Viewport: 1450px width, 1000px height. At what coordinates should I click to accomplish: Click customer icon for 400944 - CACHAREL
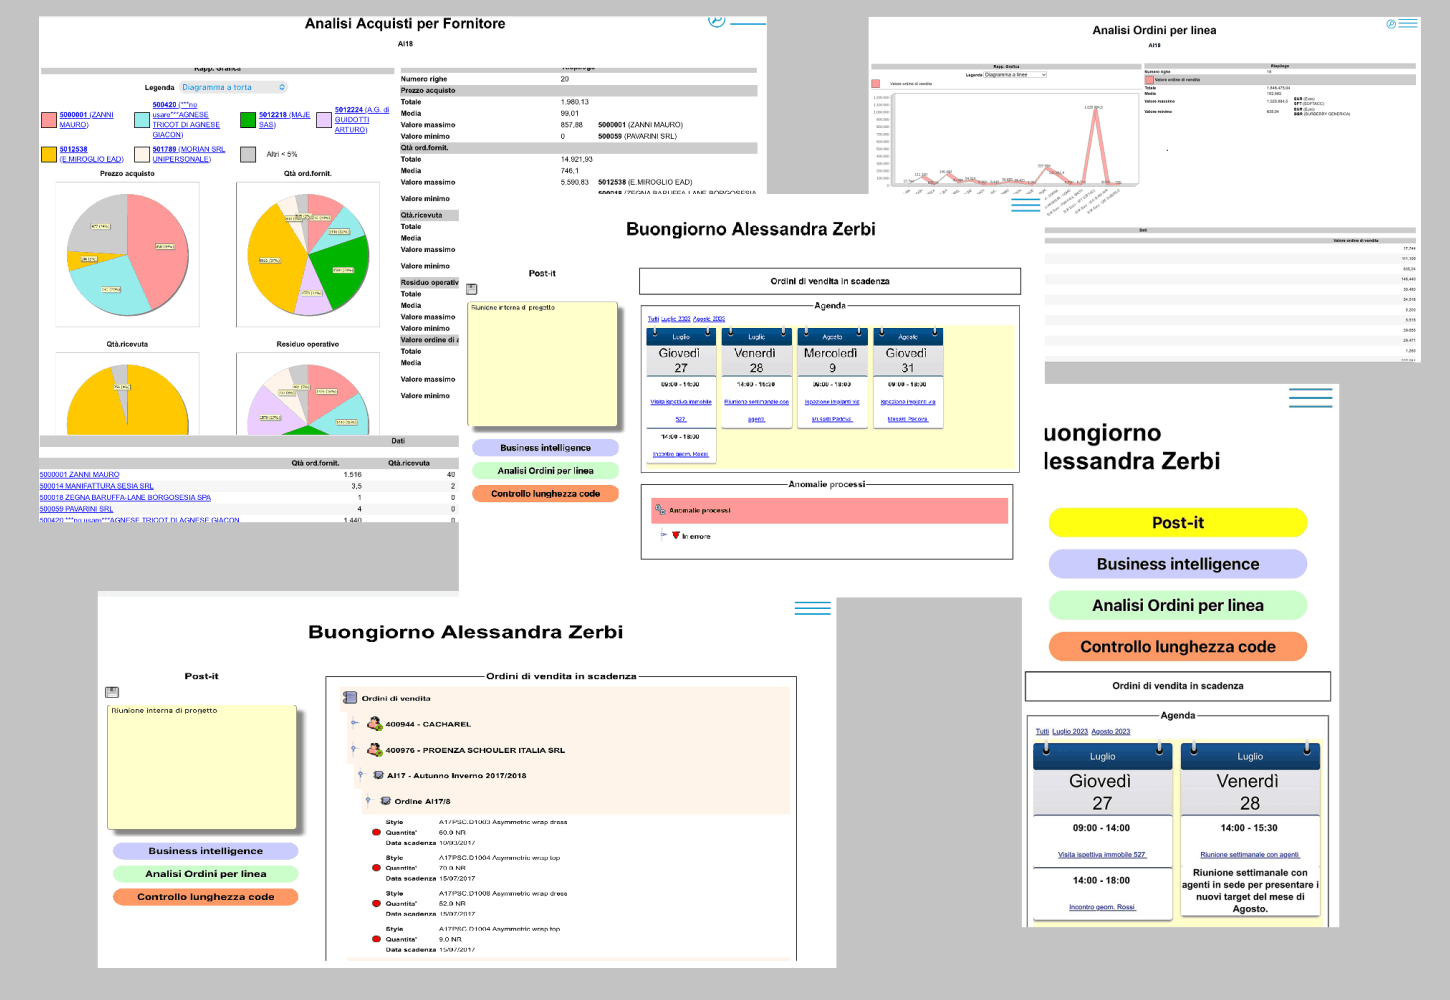pos(374,724)
